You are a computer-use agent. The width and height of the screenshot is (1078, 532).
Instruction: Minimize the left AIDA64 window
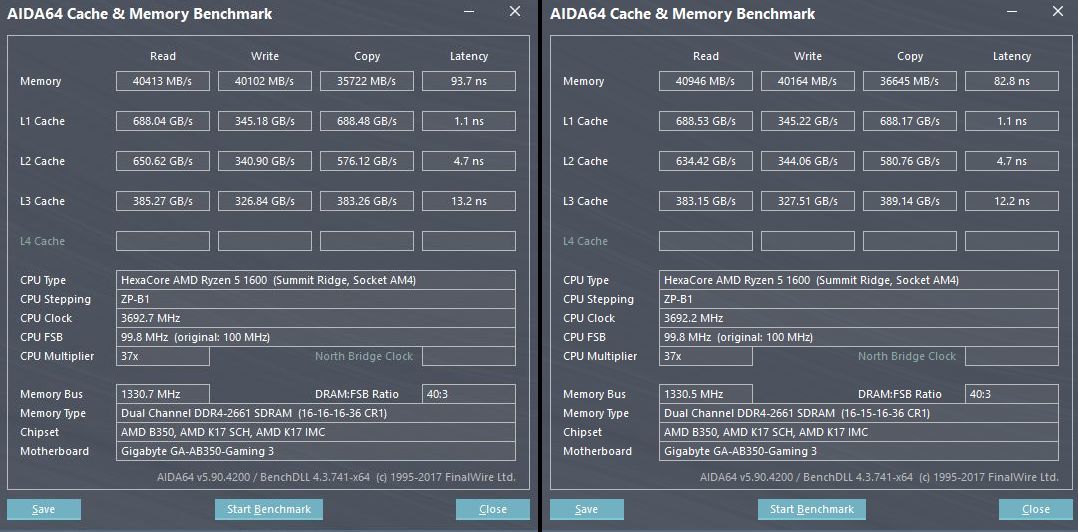[x=468, y=12]
